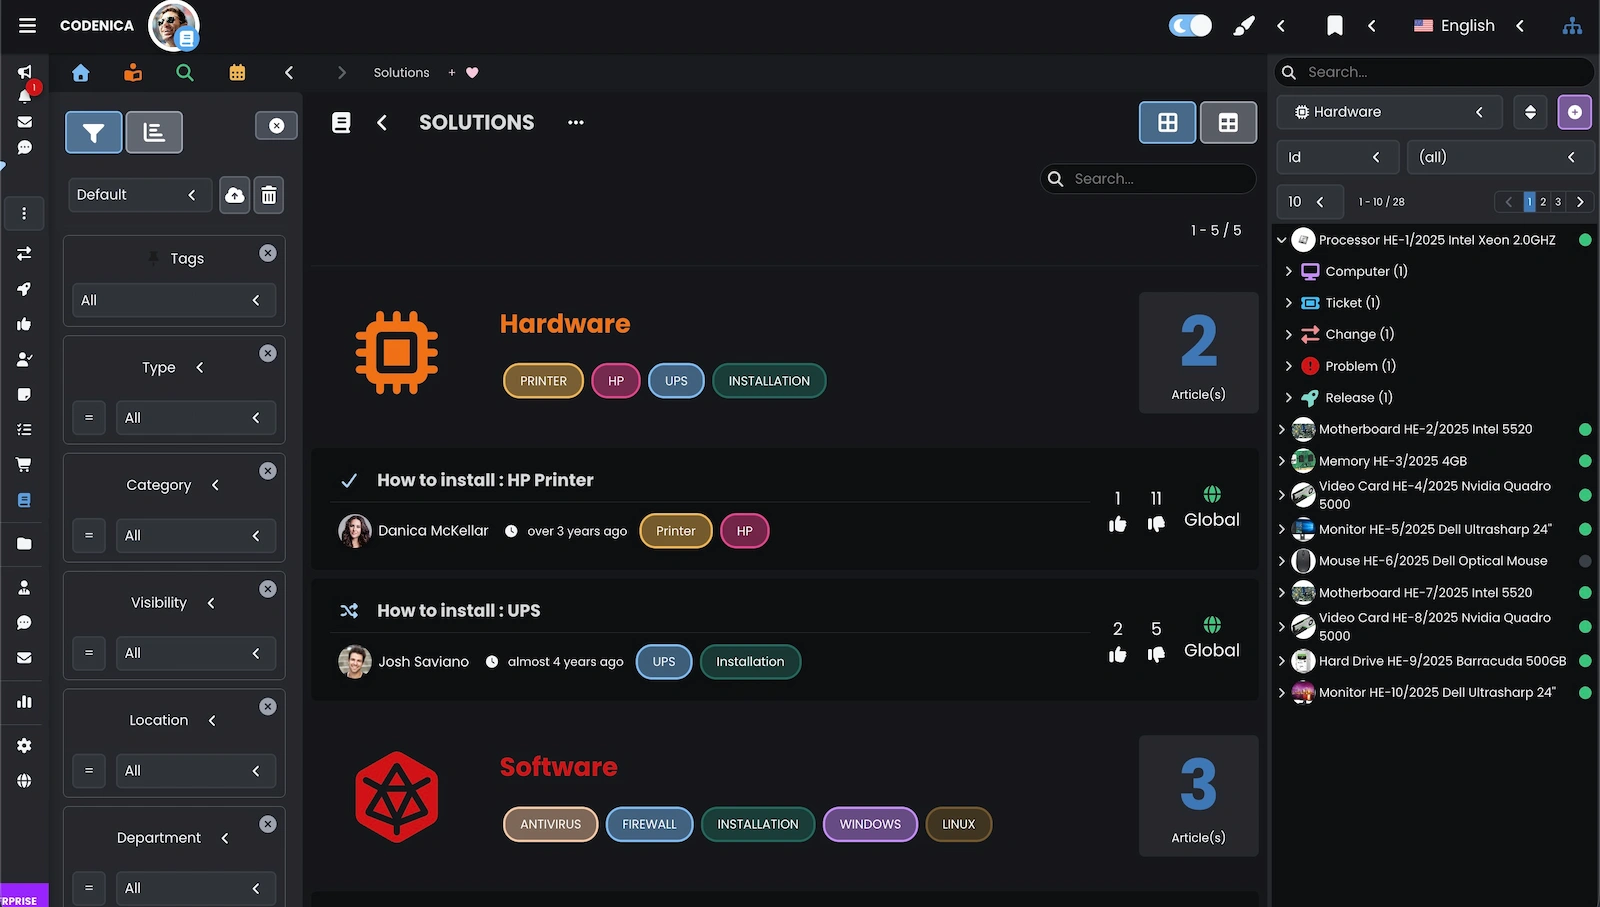The height and width of the screenshot is (907, 1600).
Task: Toggle the dark mode switch
Action: tap(1190, 26)
